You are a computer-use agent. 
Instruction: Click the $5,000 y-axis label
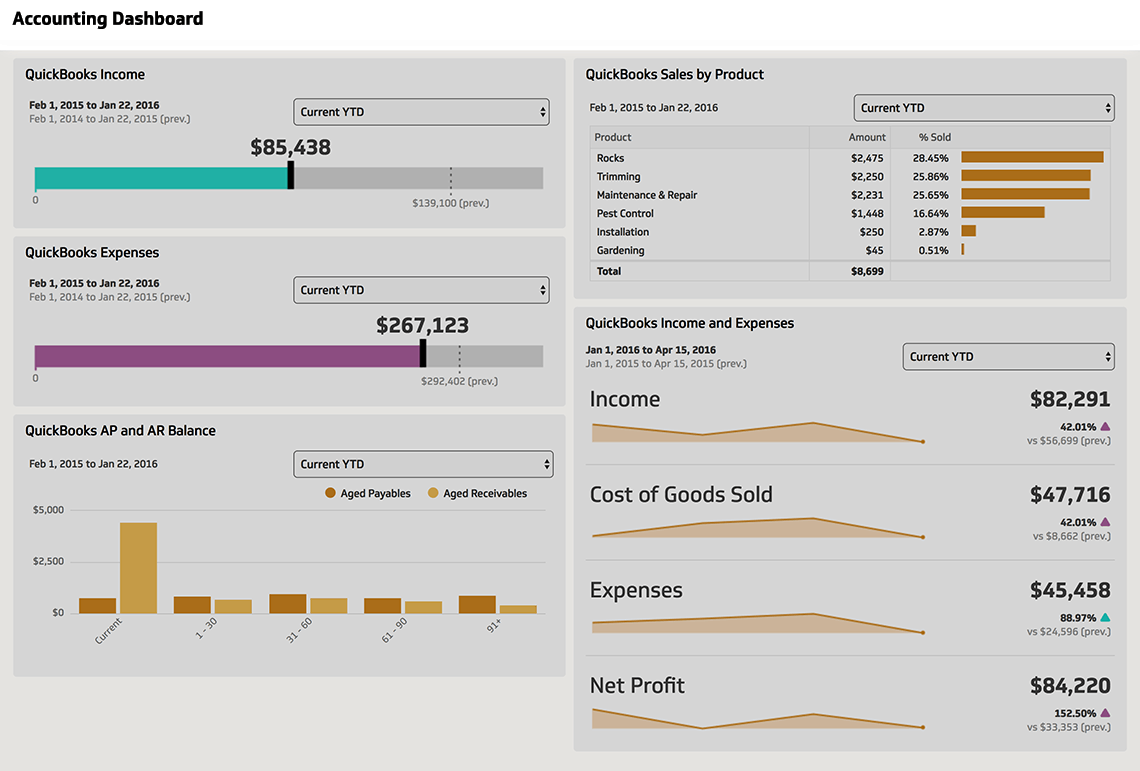48,510
